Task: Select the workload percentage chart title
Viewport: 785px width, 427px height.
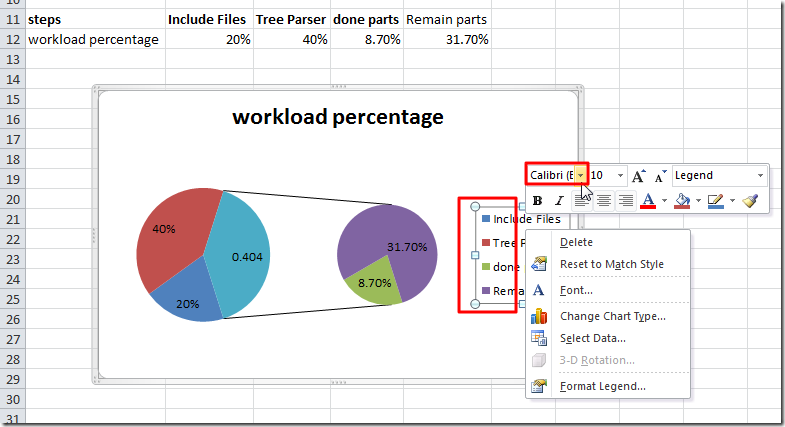Action: pos(338,117)
